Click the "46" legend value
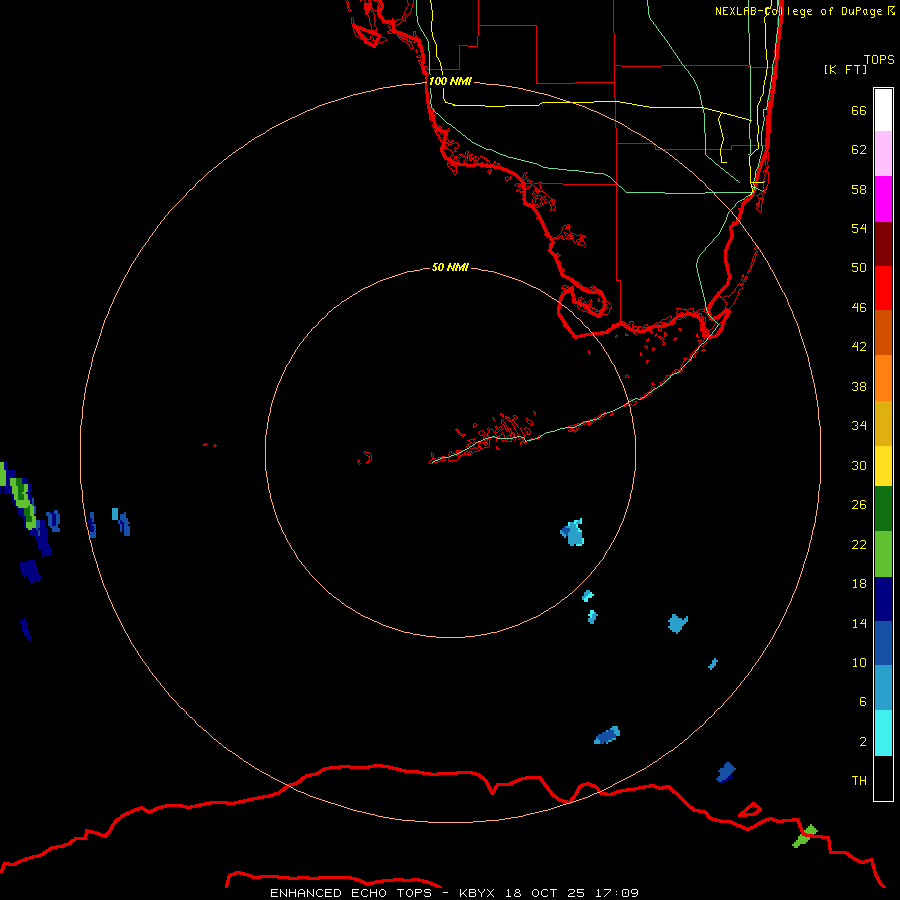 [x=859, y=308]
